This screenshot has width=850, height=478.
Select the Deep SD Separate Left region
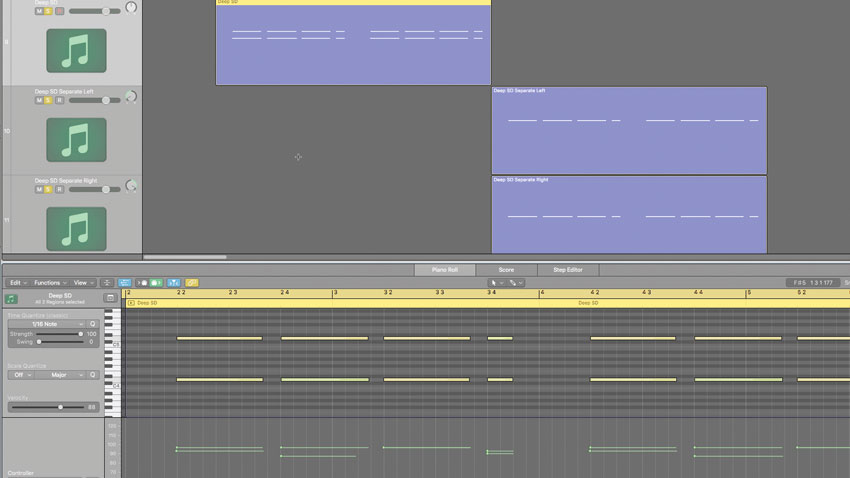click(629, 131)
